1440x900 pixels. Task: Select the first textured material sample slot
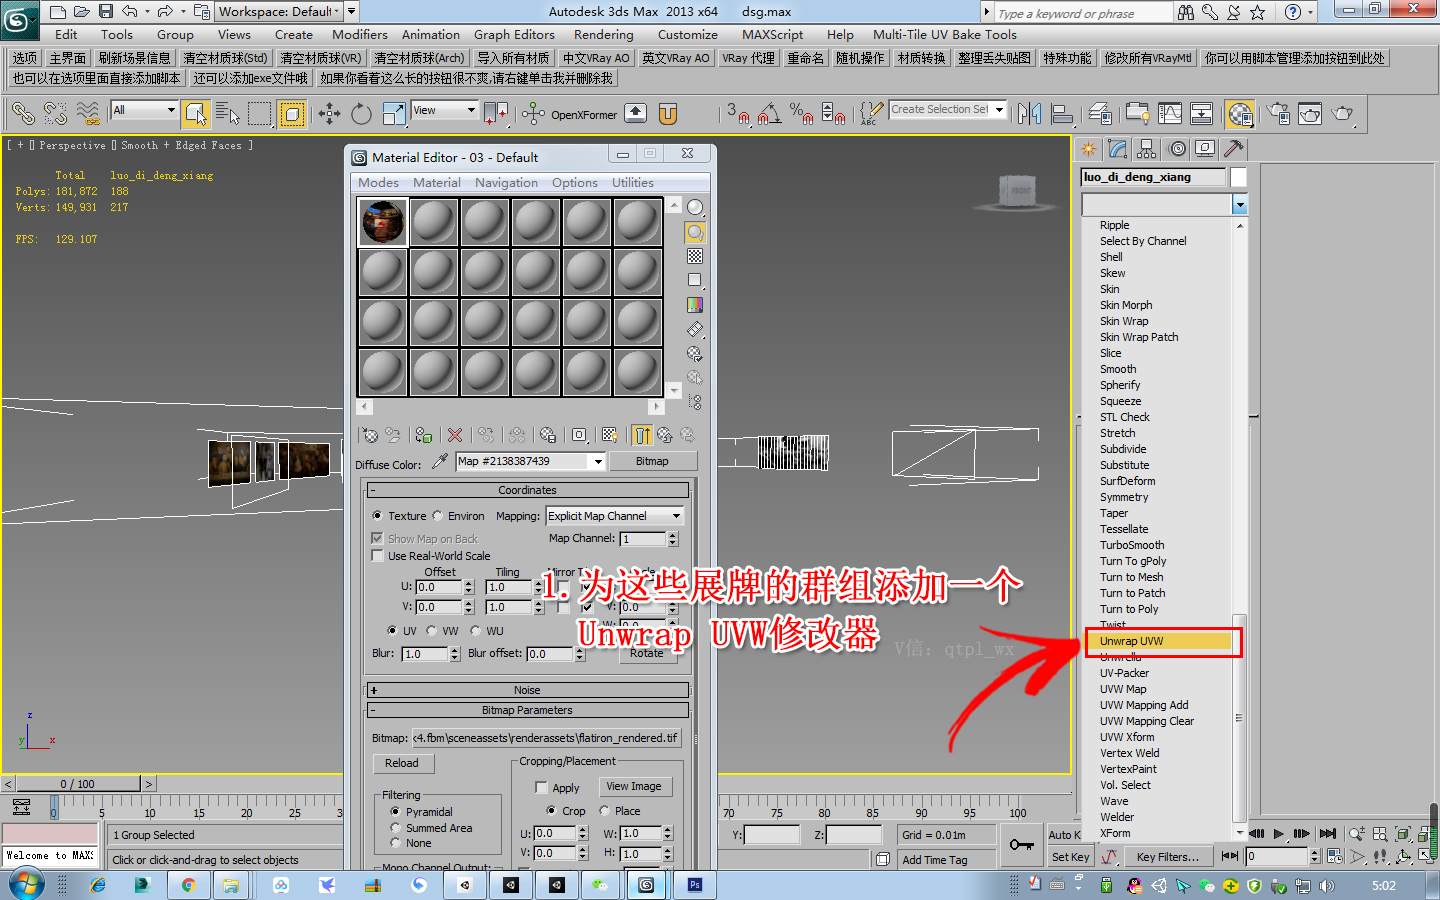coord(383,222)
